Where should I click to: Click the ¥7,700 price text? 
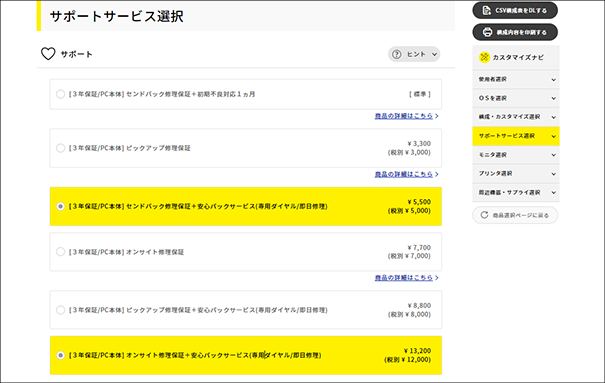click(x=419, y=247)
